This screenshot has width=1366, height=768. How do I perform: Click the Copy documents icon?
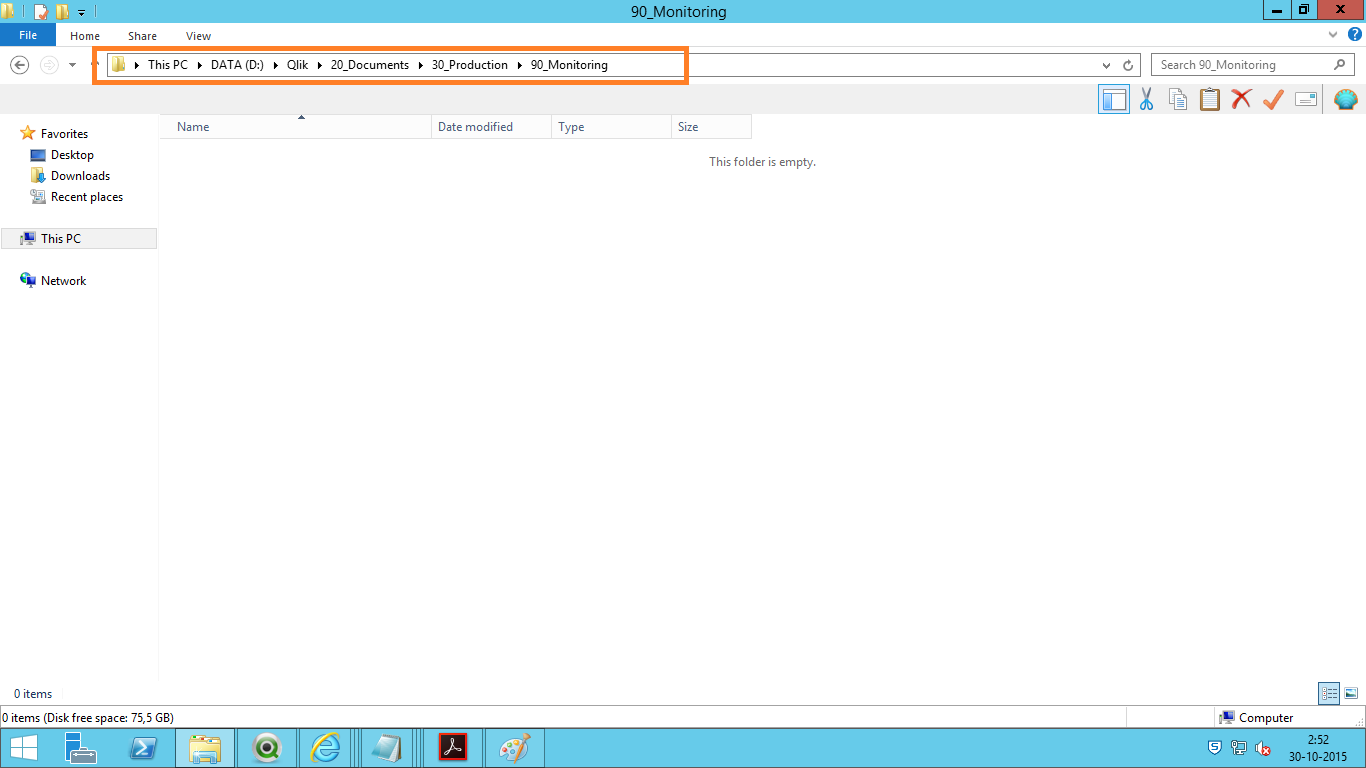tap(1178, 99)
